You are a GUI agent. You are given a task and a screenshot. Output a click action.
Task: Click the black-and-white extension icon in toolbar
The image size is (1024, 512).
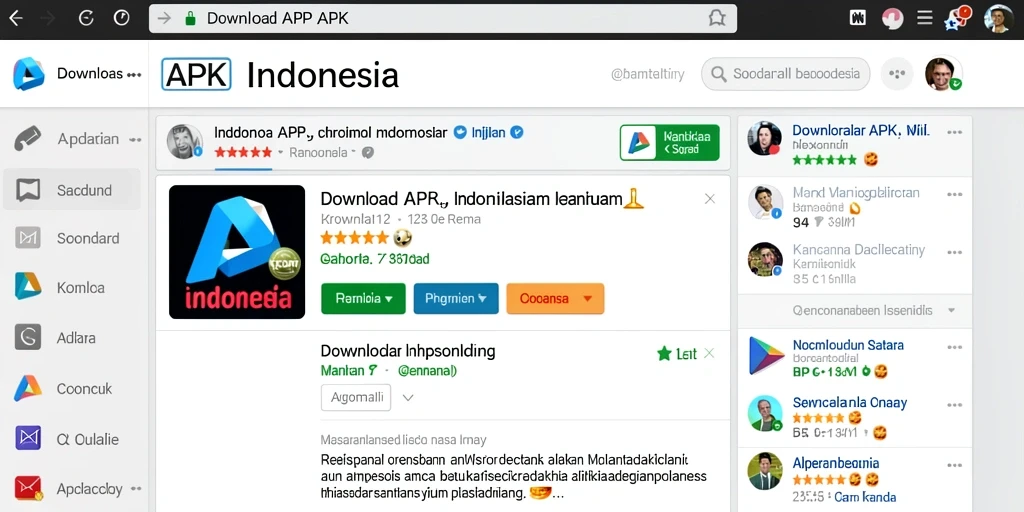(x=857, y=18)
